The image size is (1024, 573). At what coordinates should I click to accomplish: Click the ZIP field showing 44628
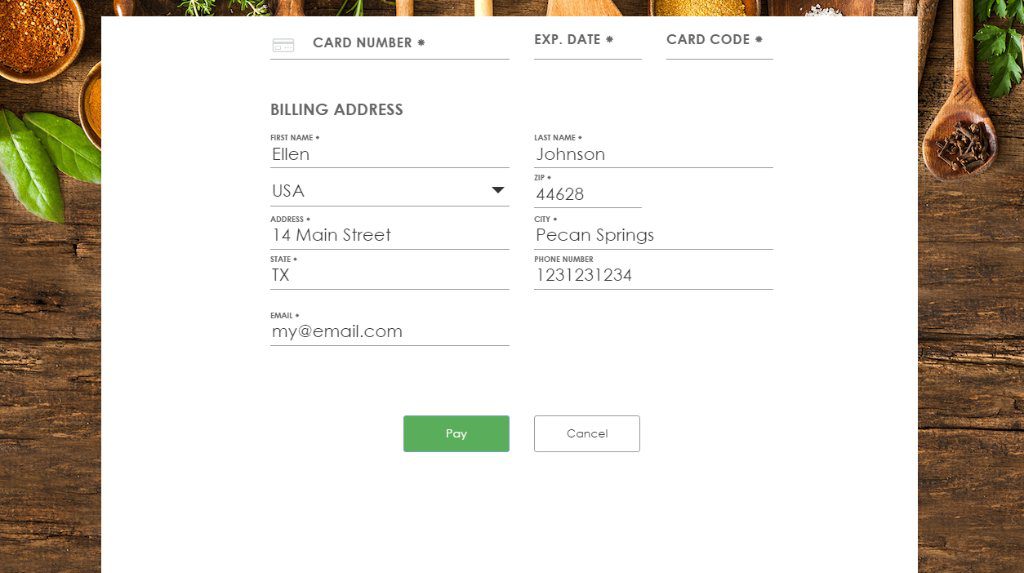pyautogui.click(x=587, y=194)
